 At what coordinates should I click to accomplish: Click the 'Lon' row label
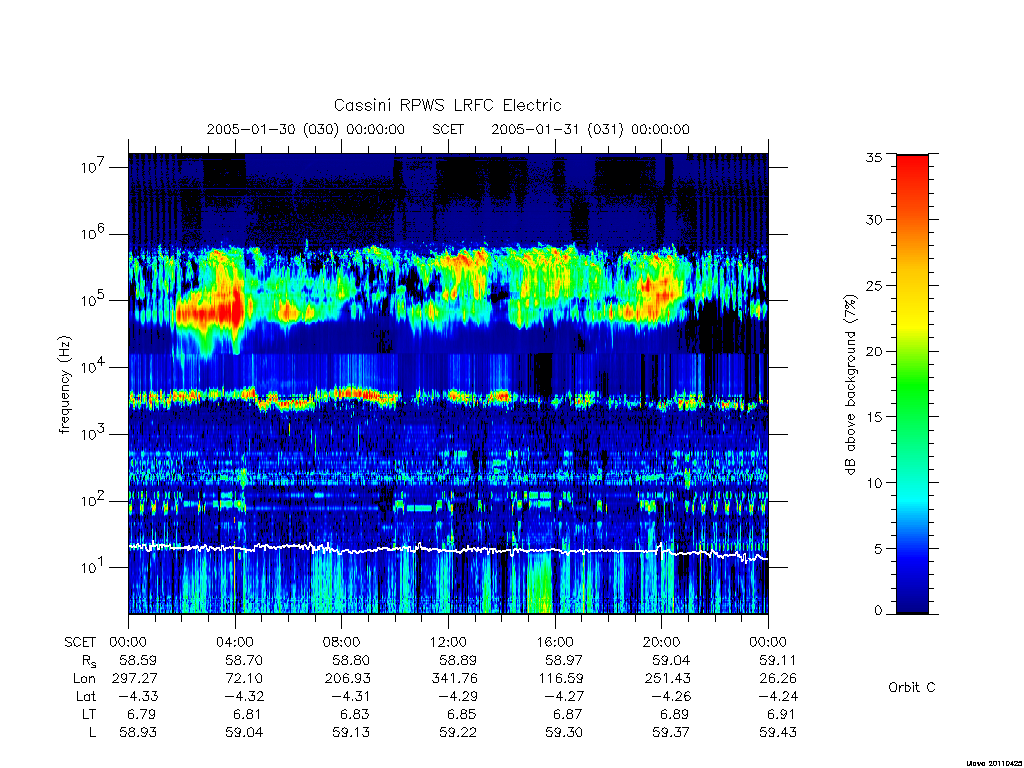point(84,679)
